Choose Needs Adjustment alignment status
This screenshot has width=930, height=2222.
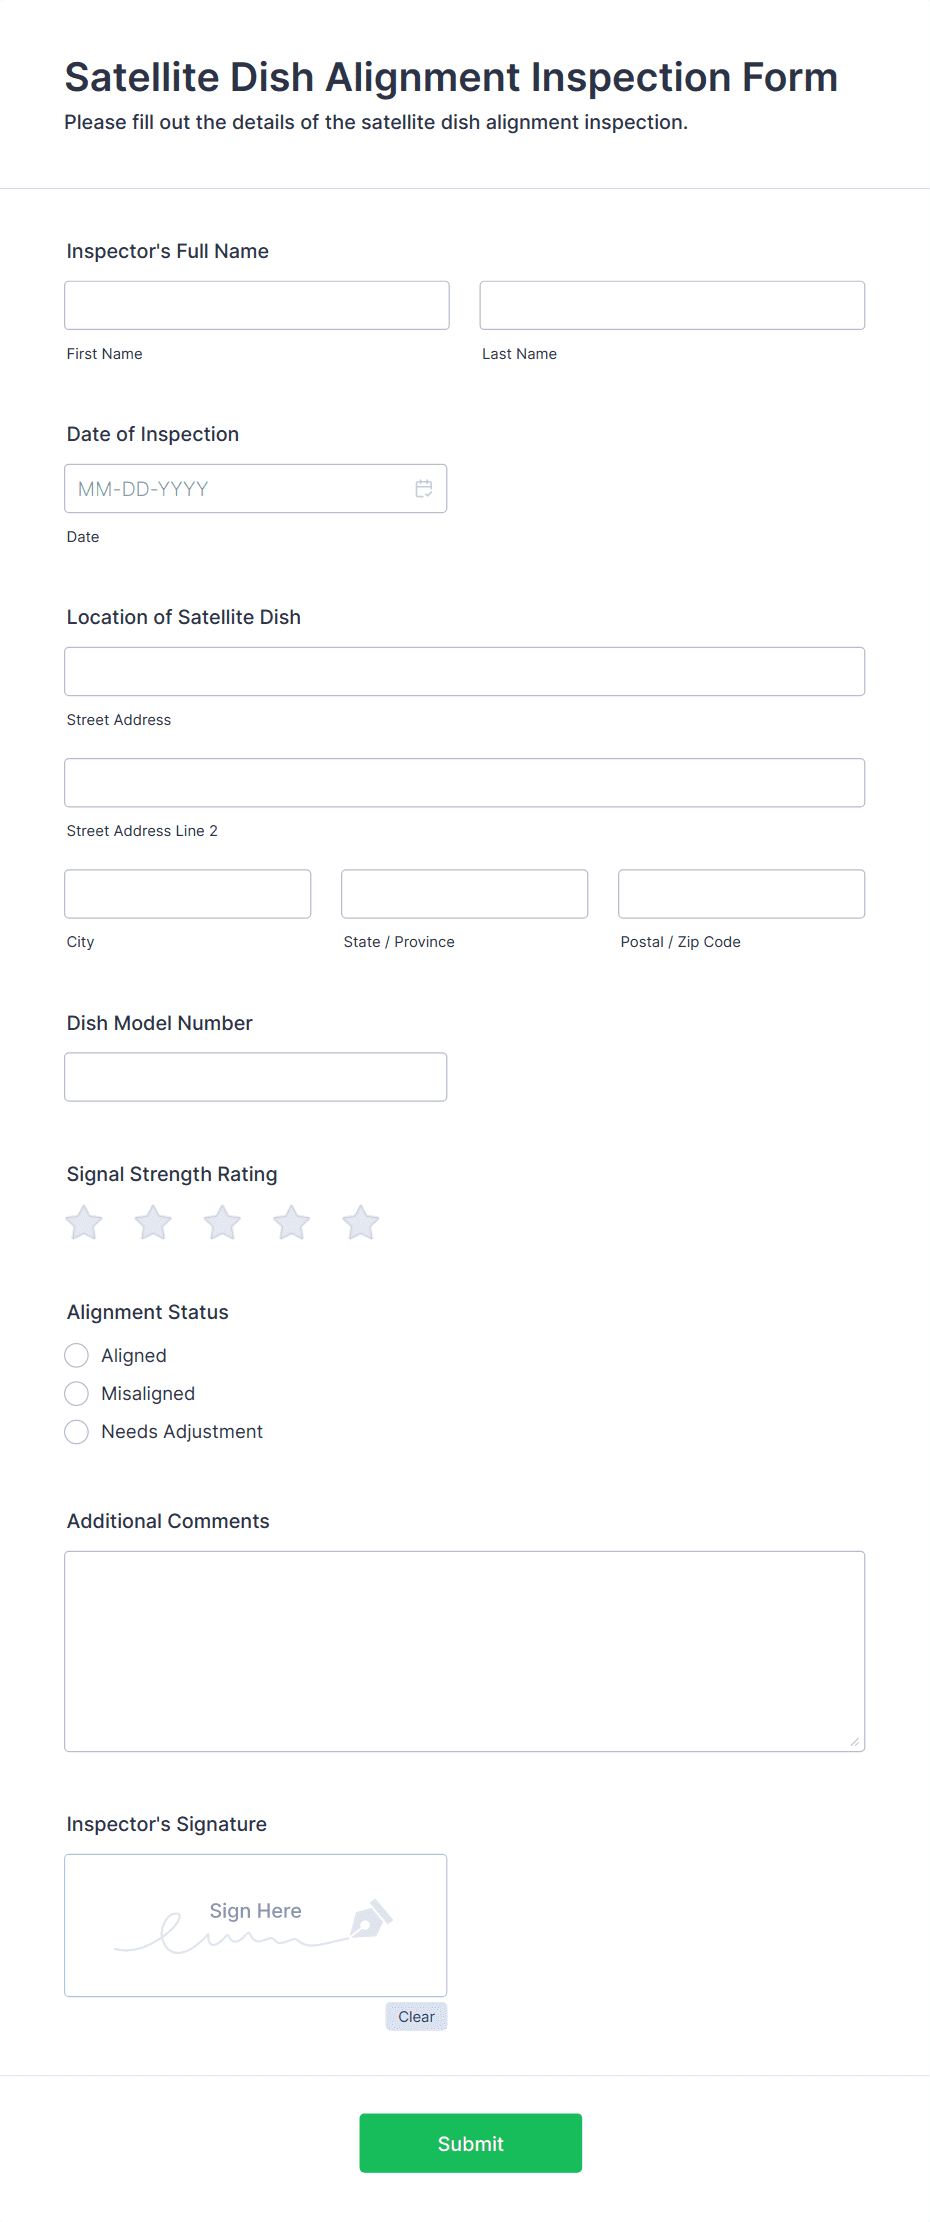77,1431
